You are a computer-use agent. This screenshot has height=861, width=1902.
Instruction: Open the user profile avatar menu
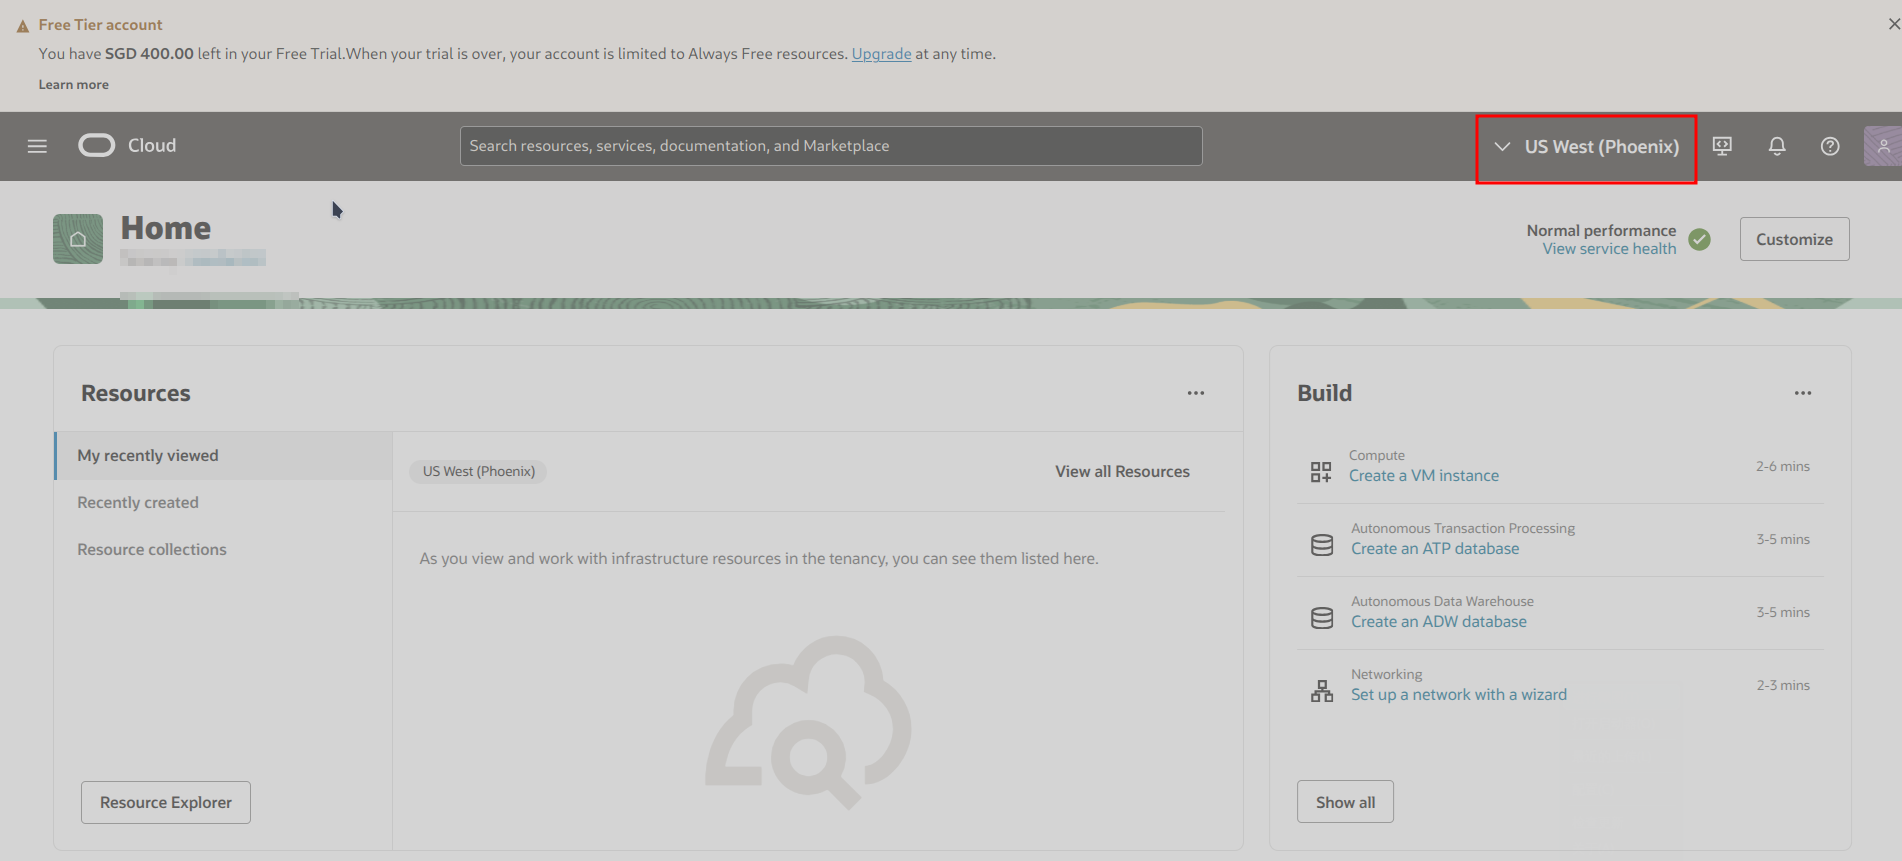[x=1883, y=146]
